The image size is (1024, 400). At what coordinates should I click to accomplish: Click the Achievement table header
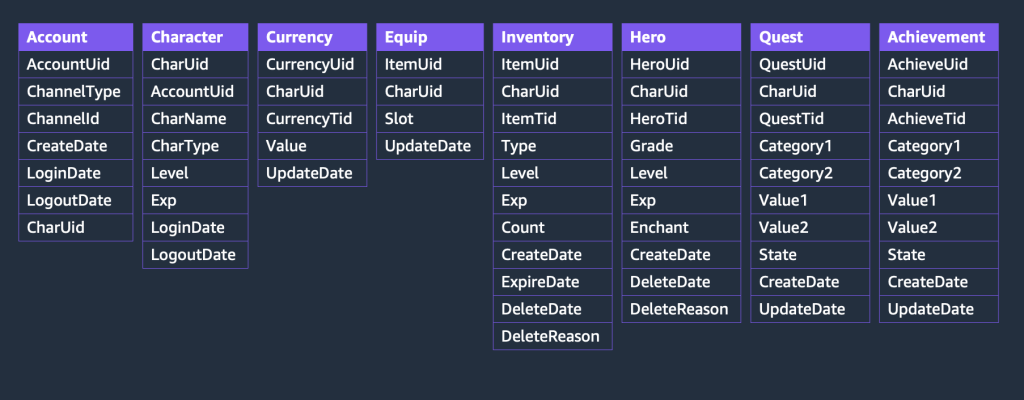click(x=938, y=37)
